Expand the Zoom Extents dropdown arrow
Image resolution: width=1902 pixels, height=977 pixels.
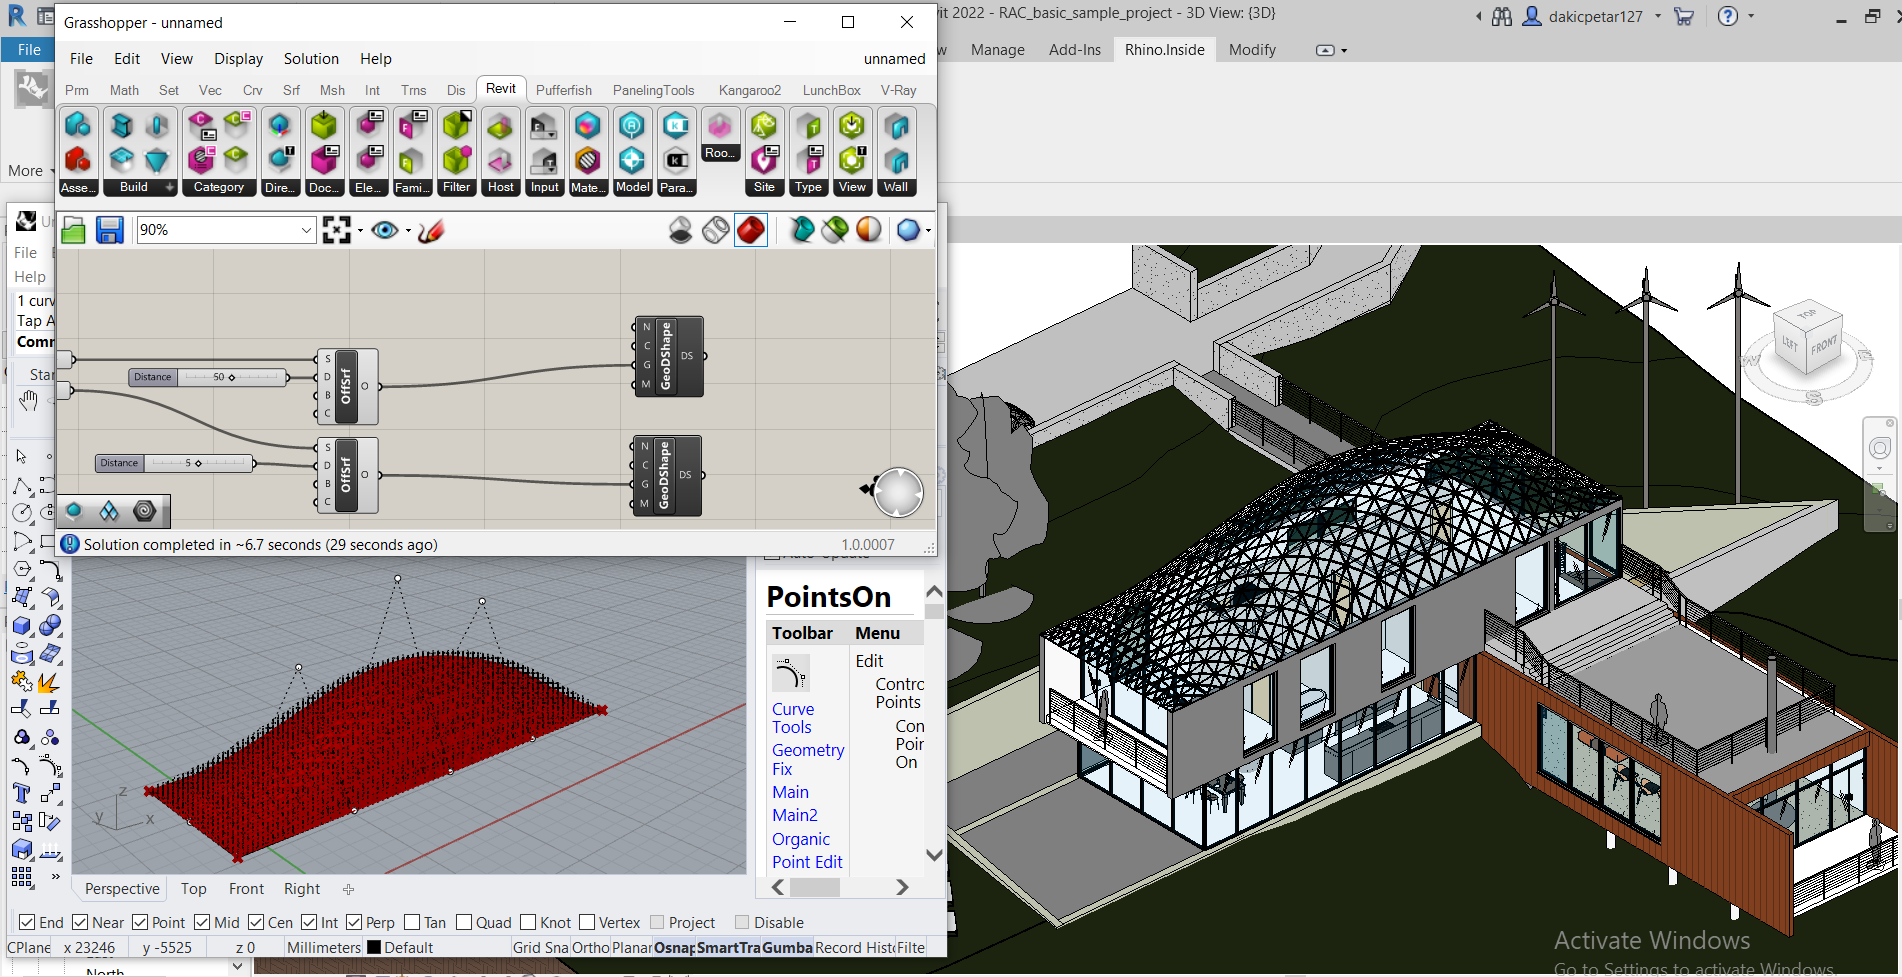[x=360, y=231]
